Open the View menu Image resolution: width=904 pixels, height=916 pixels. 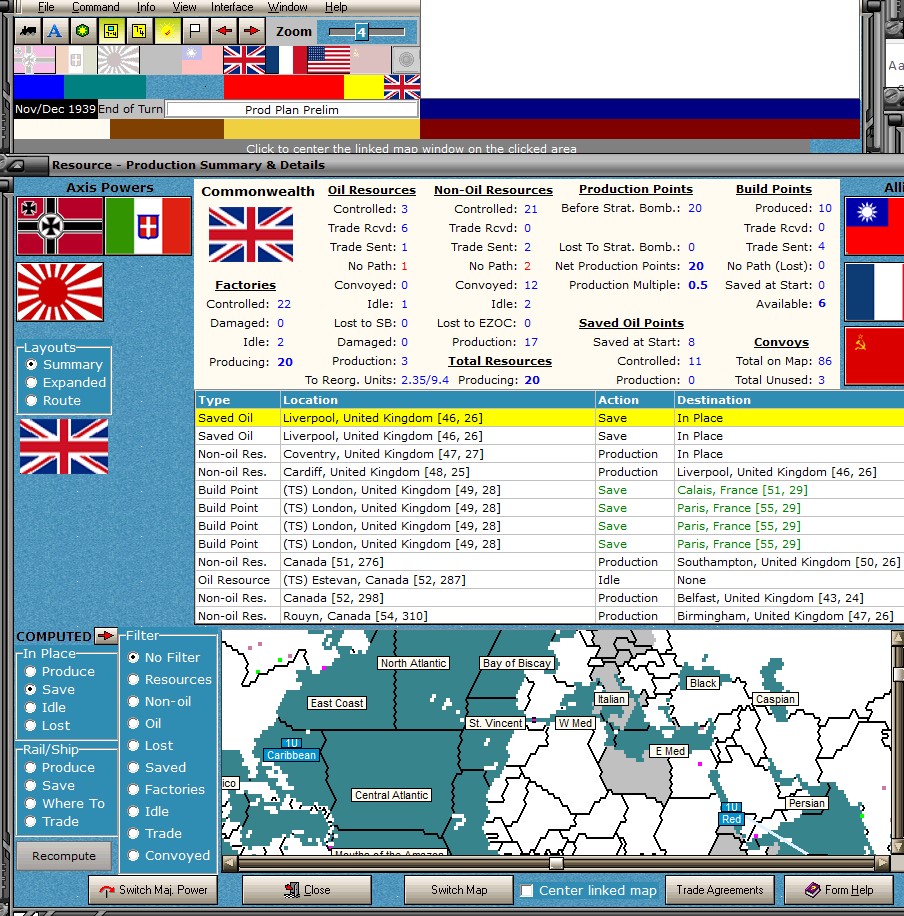185,7
